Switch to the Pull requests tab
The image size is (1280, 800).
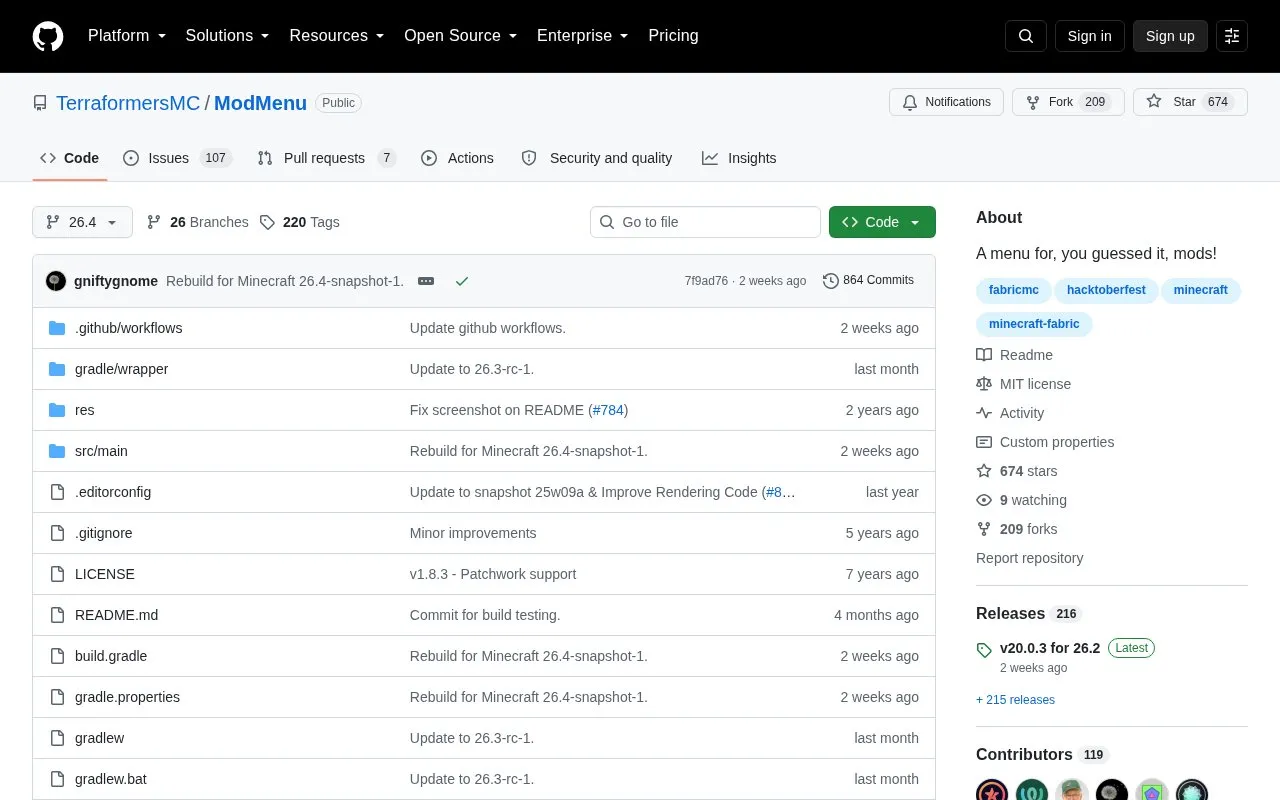point(327,158)
